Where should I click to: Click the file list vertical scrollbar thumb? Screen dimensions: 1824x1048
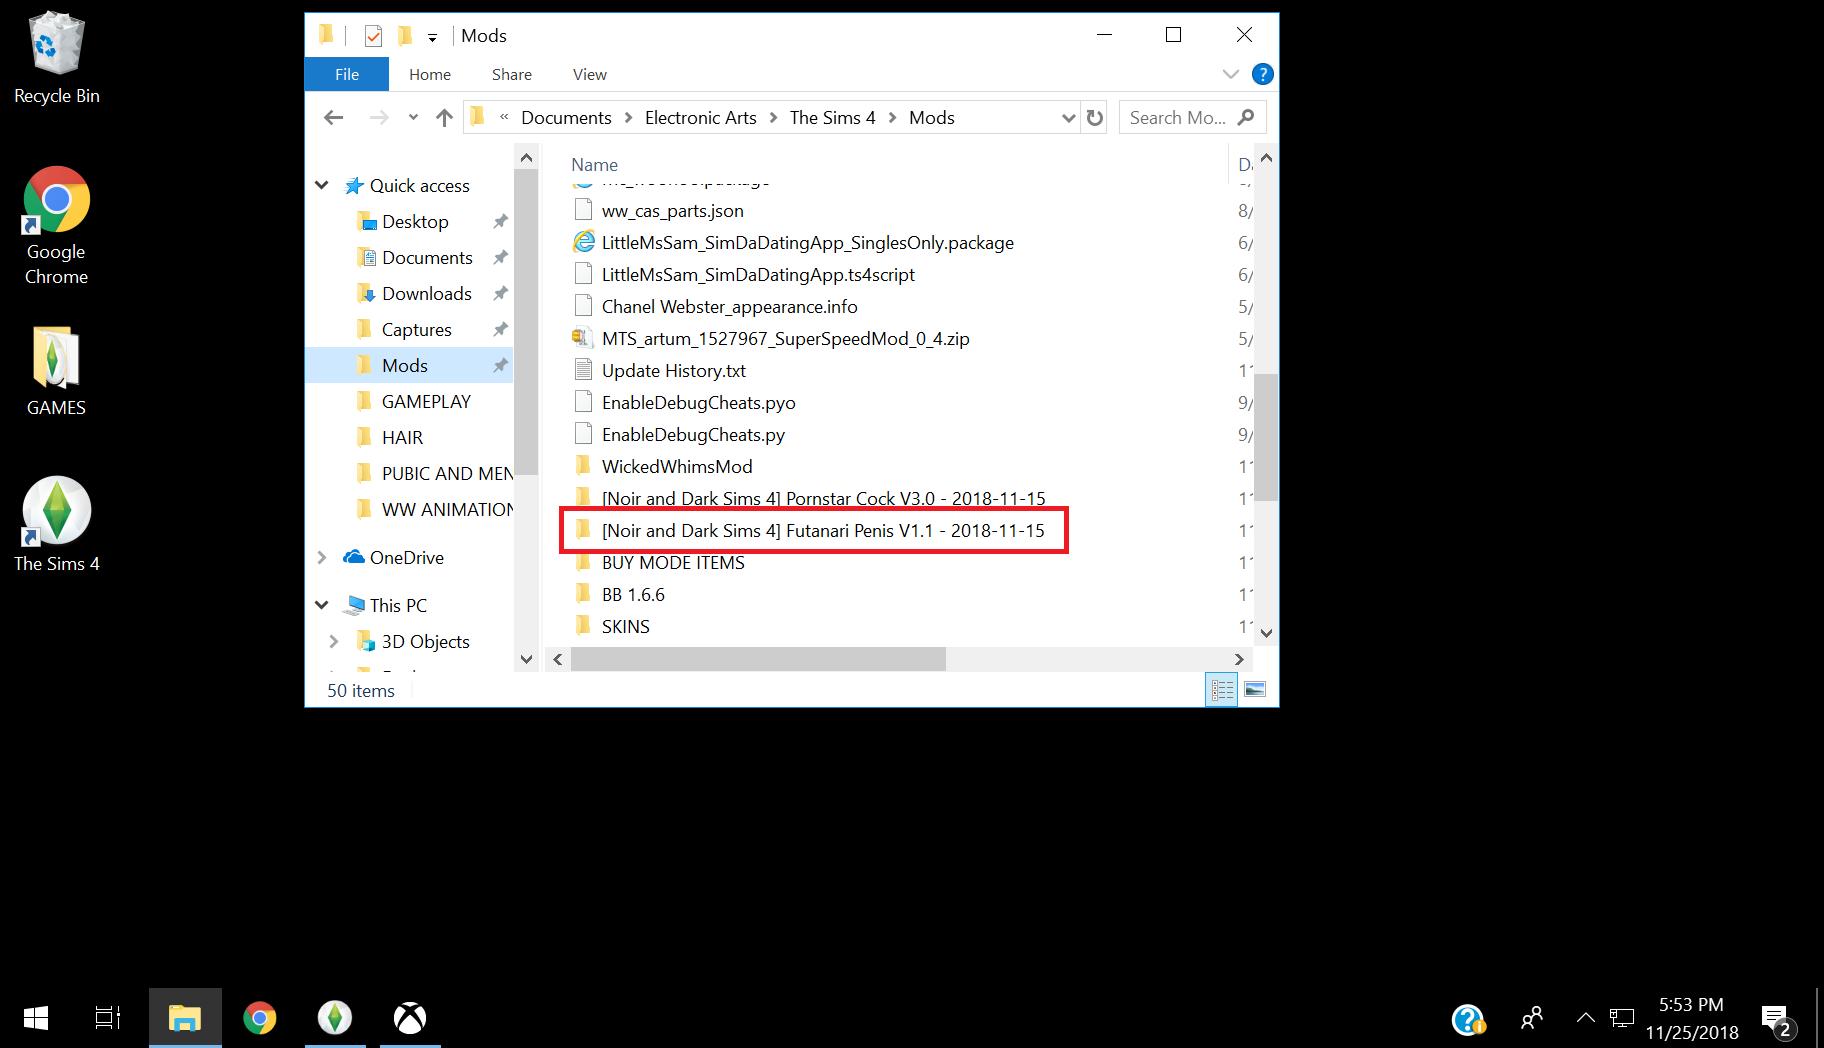coord(1266,437)
